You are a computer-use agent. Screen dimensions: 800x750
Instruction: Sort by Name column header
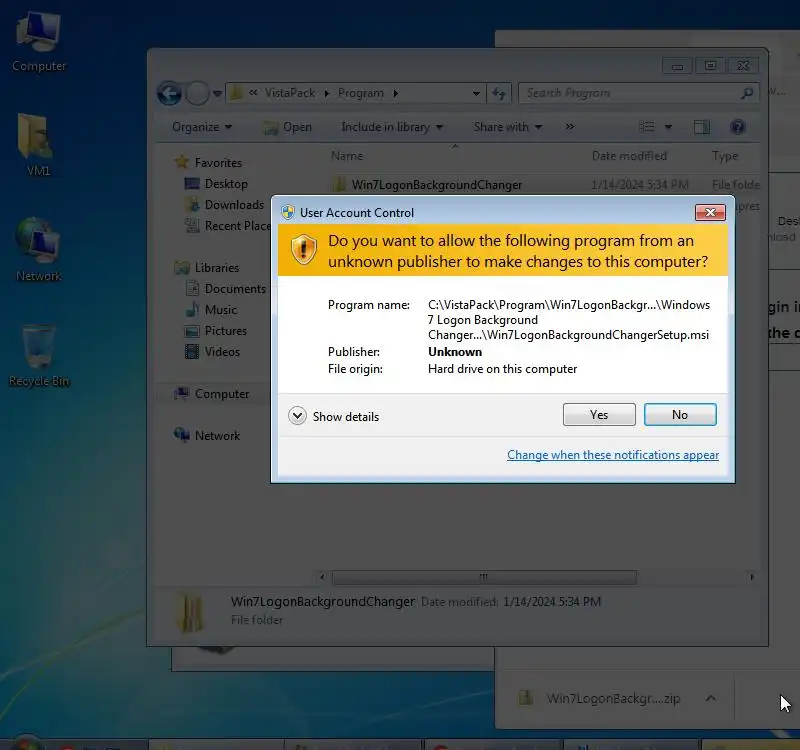(x=346, y=156)
